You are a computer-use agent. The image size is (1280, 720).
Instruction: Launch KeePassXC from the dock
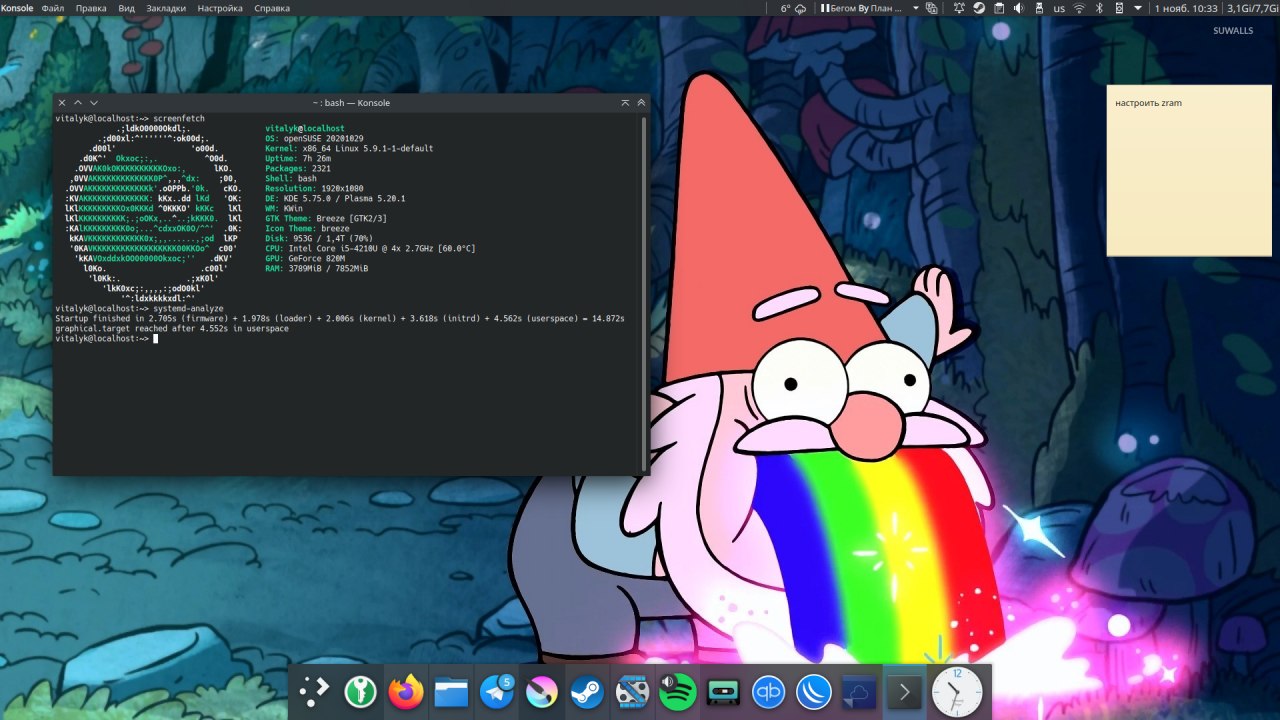[x=360, y=691]
